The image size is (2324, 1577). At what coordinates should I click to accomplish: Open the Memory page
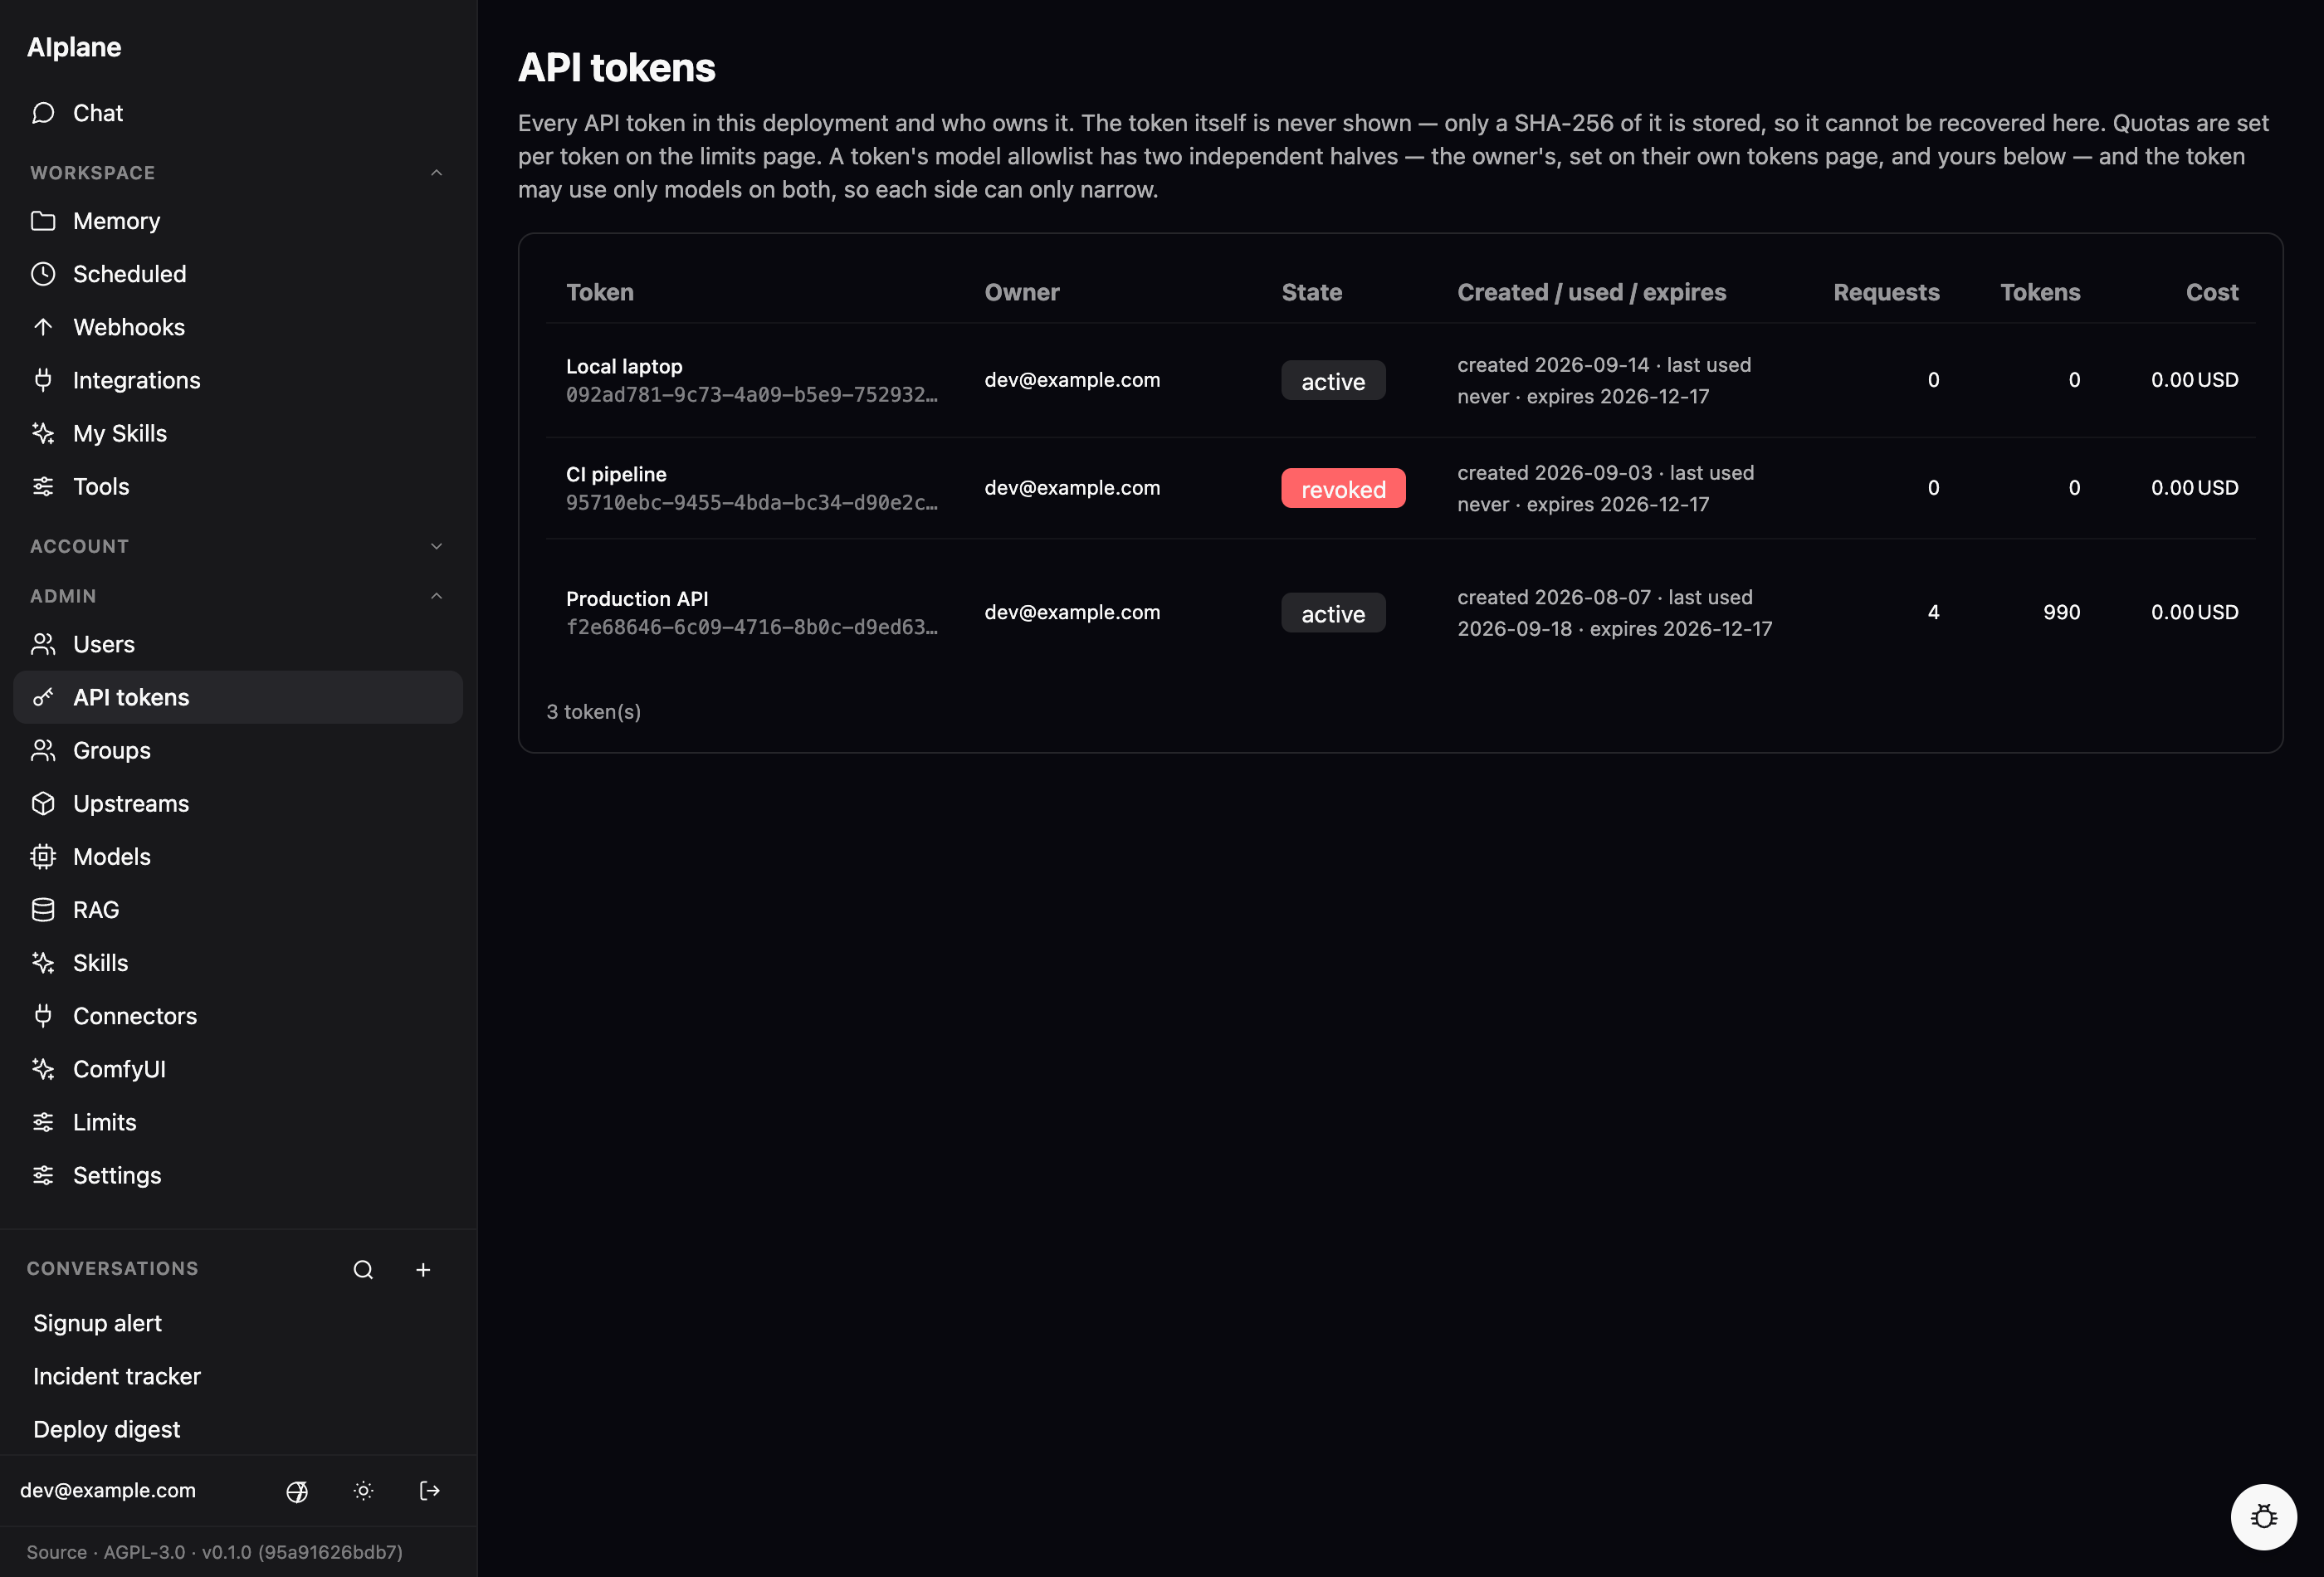pyautogui.click(x=238, y=221)
